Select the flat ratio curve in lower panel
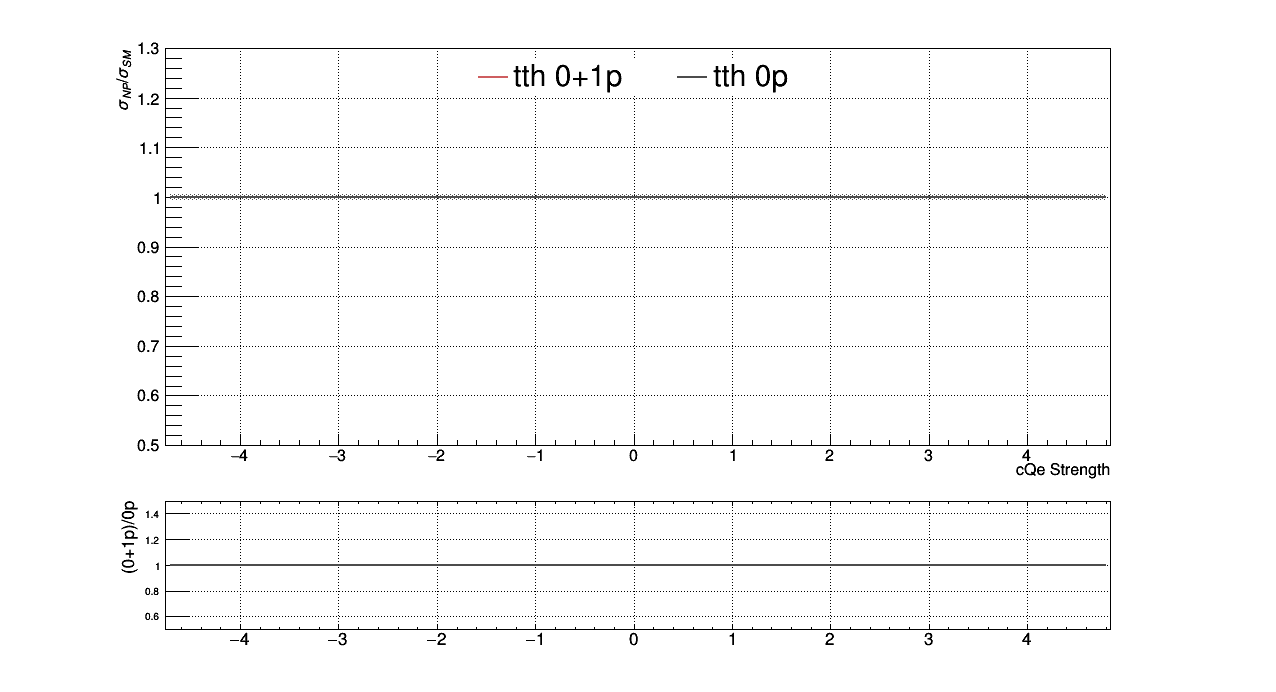Screen dimensions: 1276x692 tap(638, 565)
